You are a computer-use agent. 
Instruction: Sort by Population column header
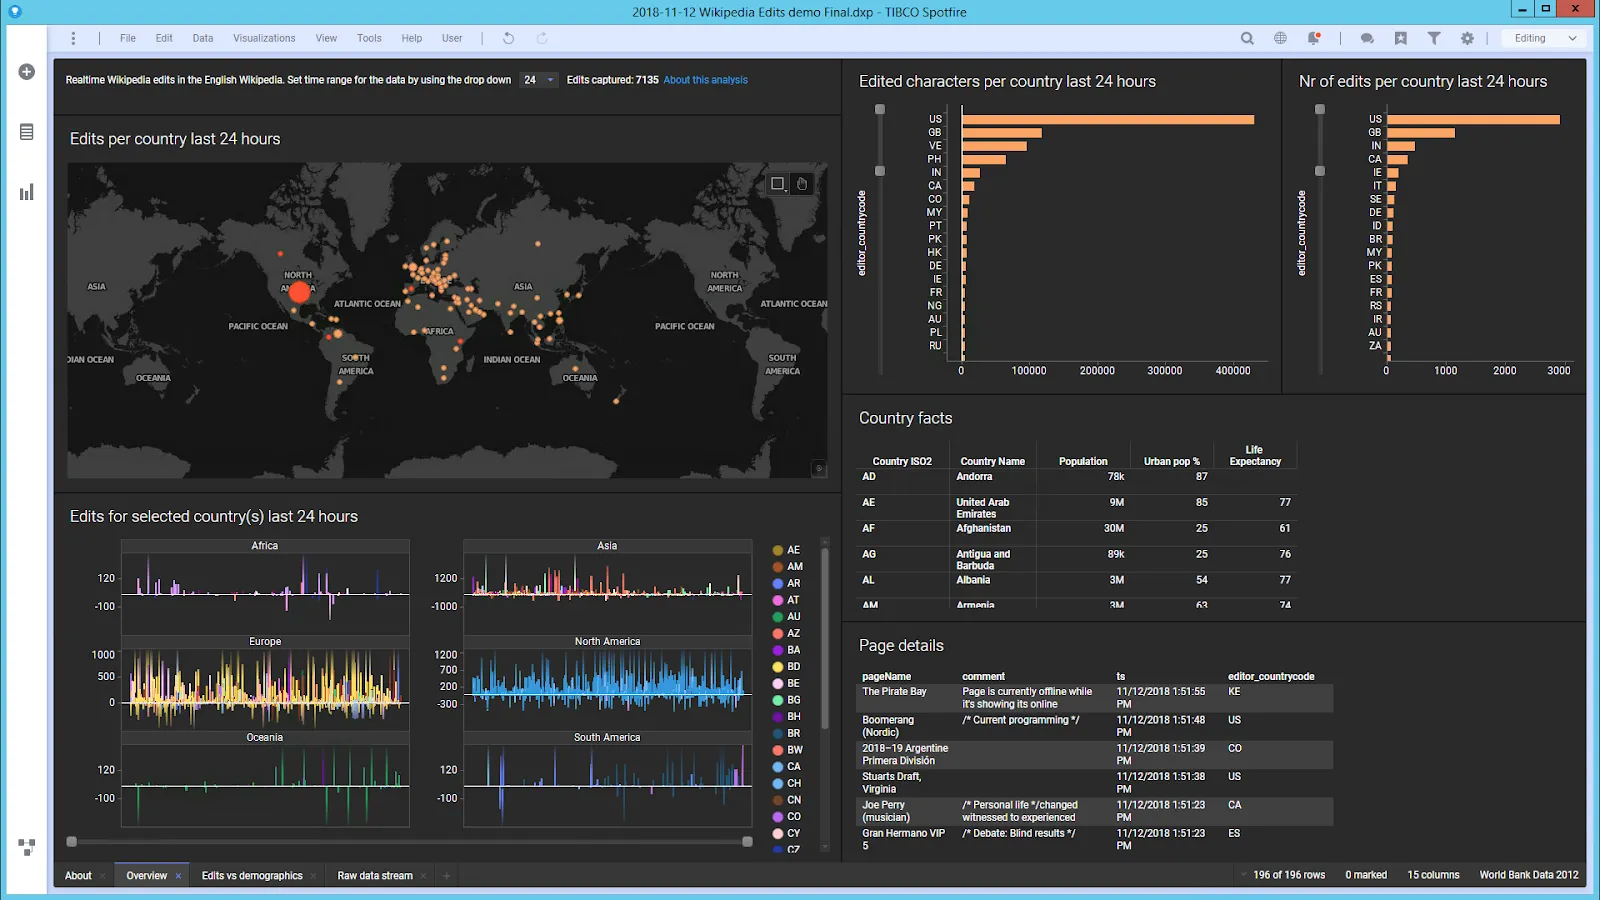click(x=1083, y=462)
